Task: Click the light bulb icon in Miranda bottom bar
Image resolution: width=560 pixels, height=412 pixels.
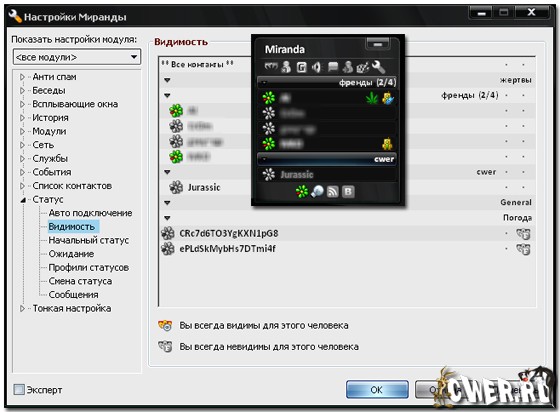Action: pyautogui.click(x=317, y=192)
